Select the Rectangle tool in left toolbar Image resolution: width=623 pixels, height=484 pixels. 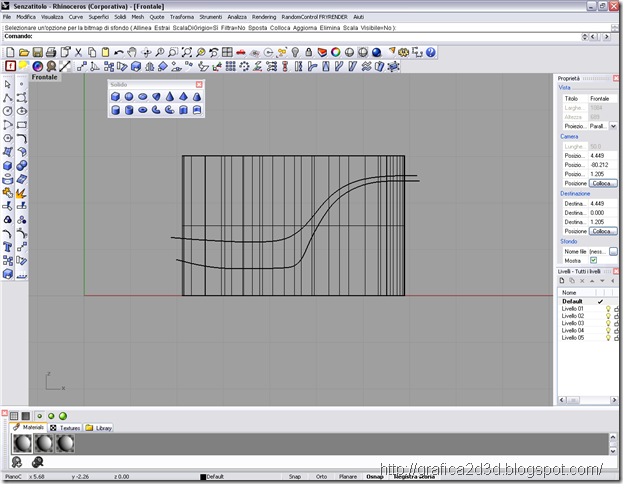[21, 125]
